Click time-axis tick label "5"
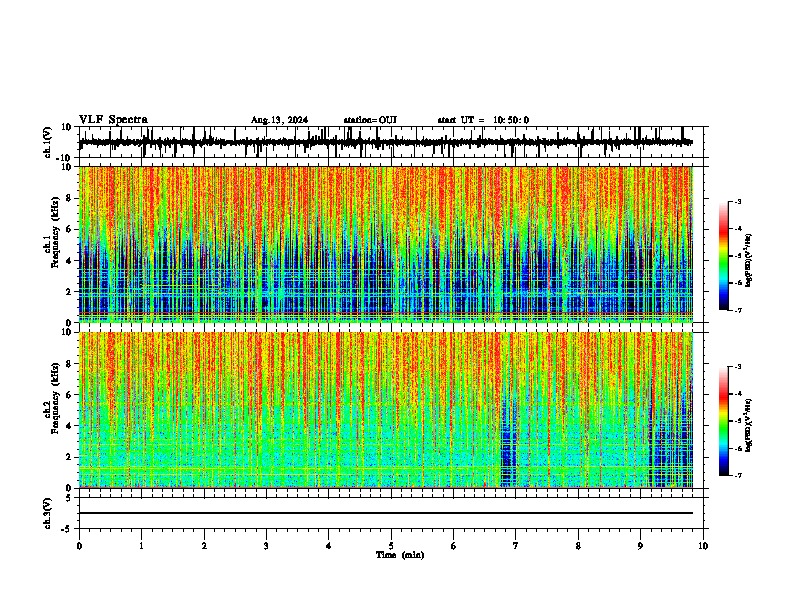 (391, 546)
